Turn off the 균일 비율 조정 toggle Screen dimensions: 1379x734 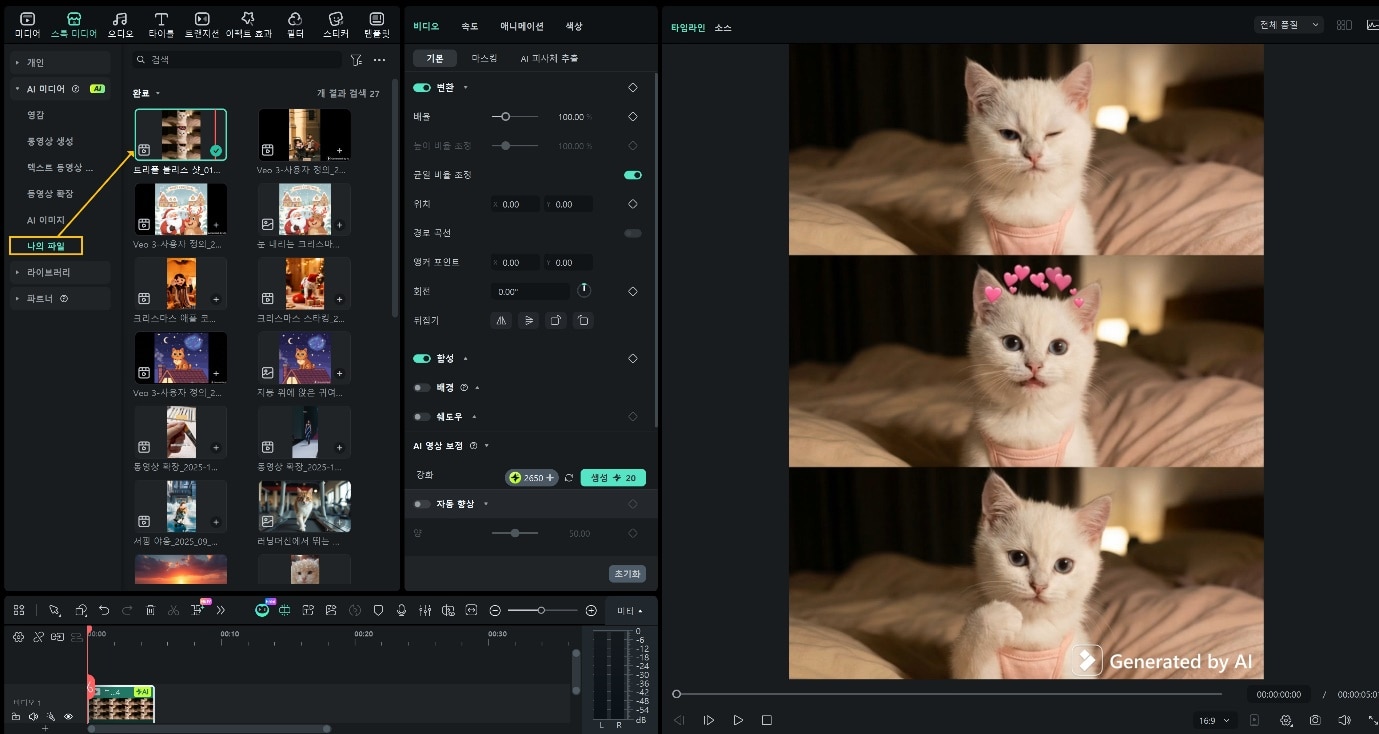point(632,174)
